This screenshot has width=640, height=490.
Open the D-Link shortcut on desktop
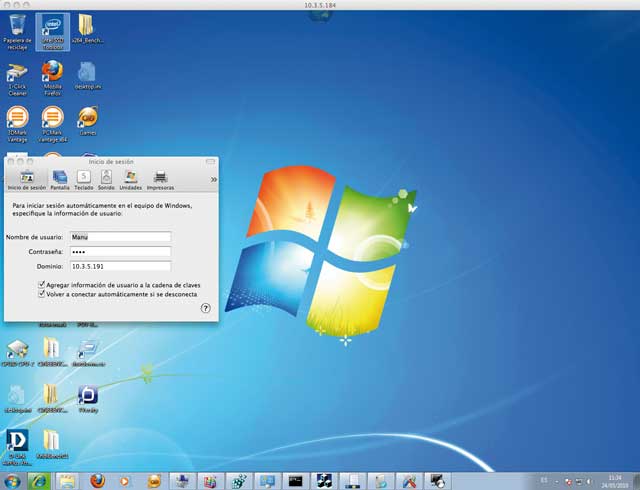tap(17, 448)
